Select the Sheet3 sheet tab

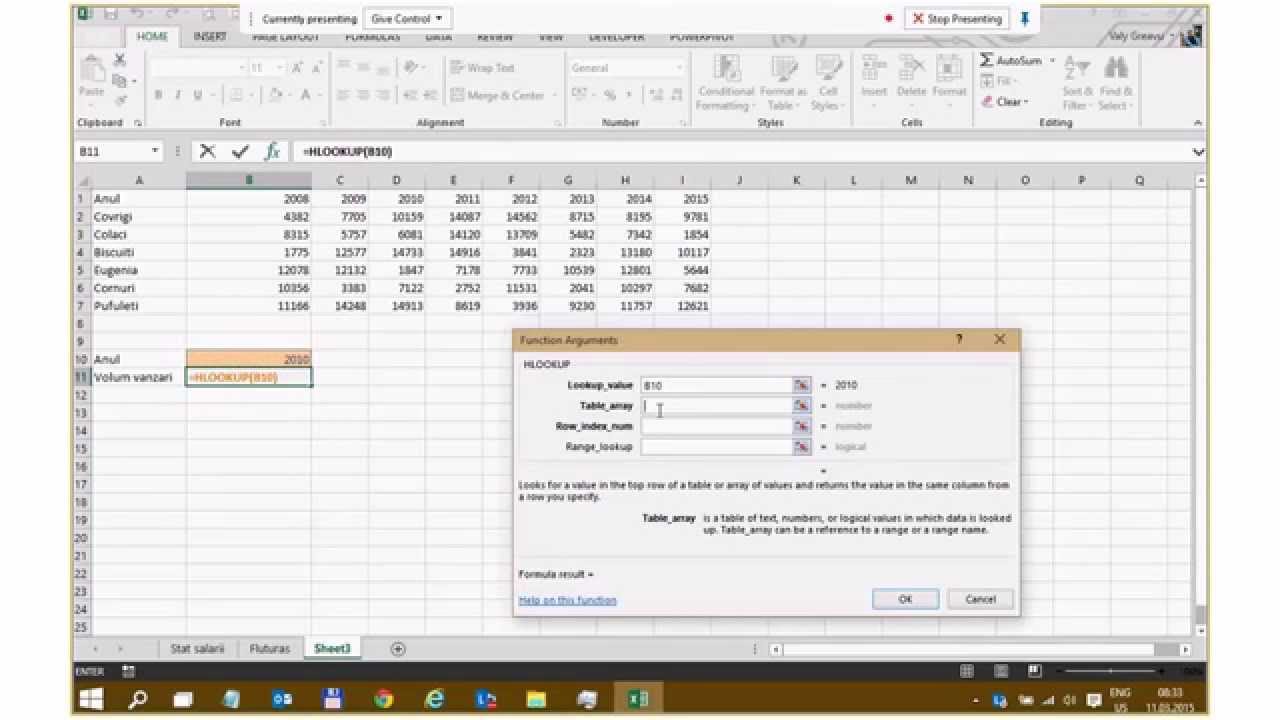click(333, 649)
